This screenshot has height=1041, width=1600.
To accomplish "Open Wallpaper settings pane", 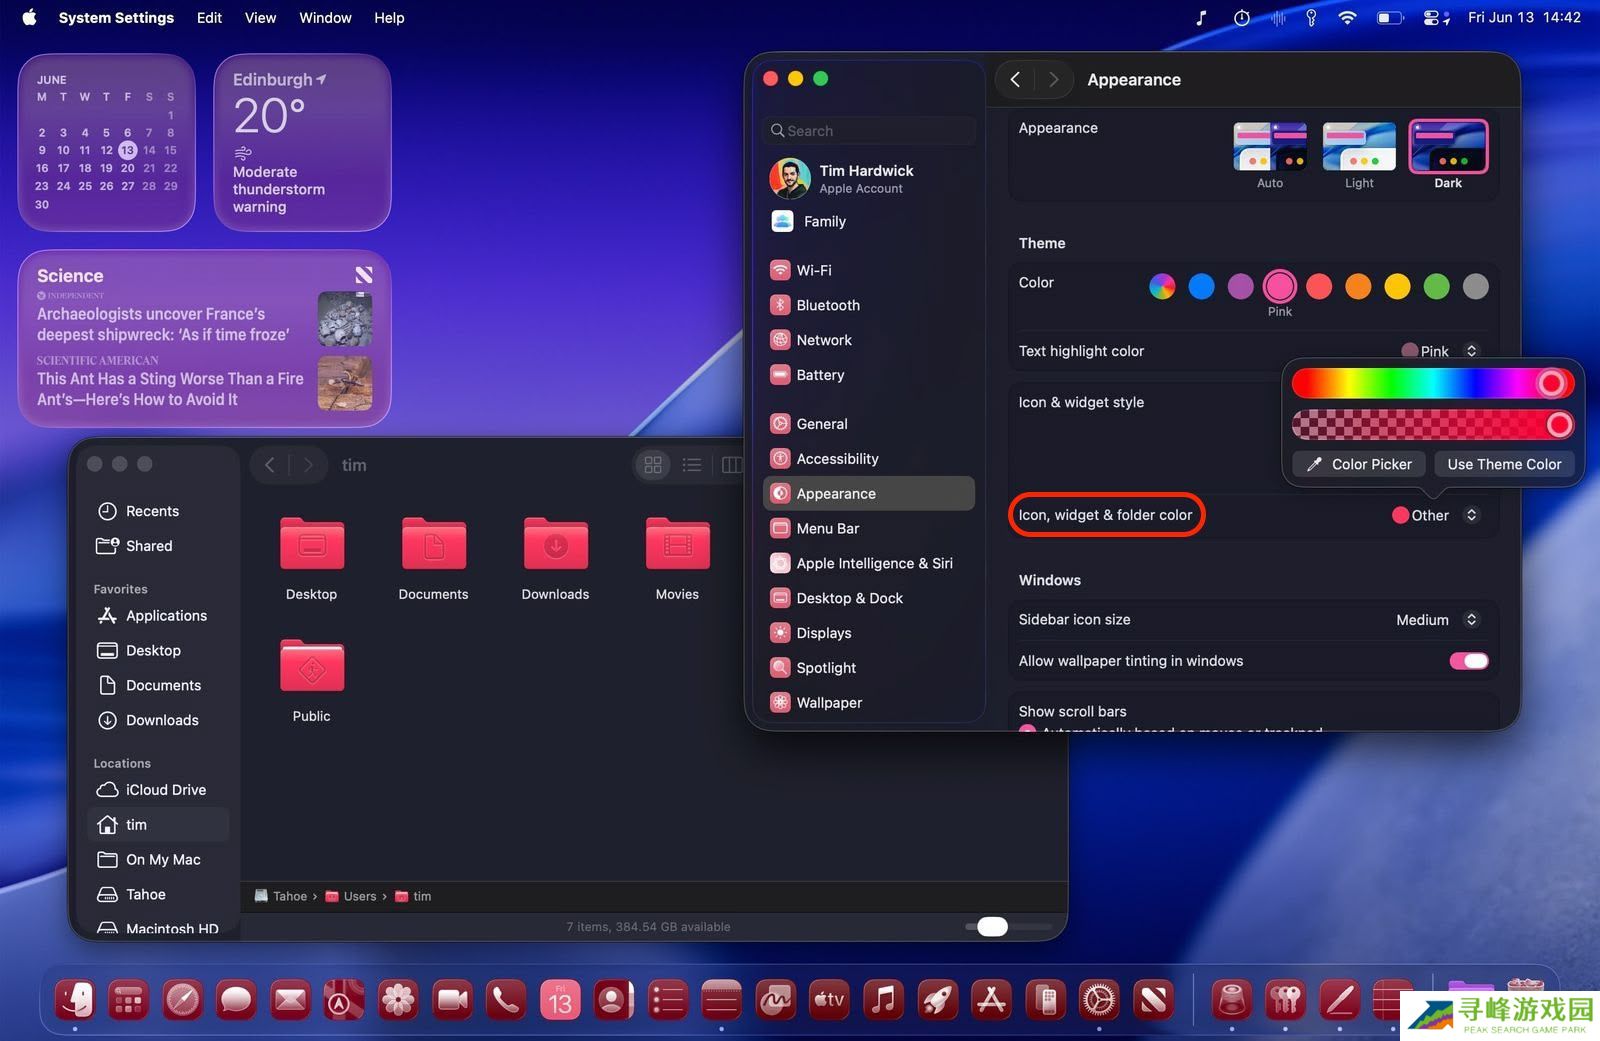I will (x=828, y=703).
